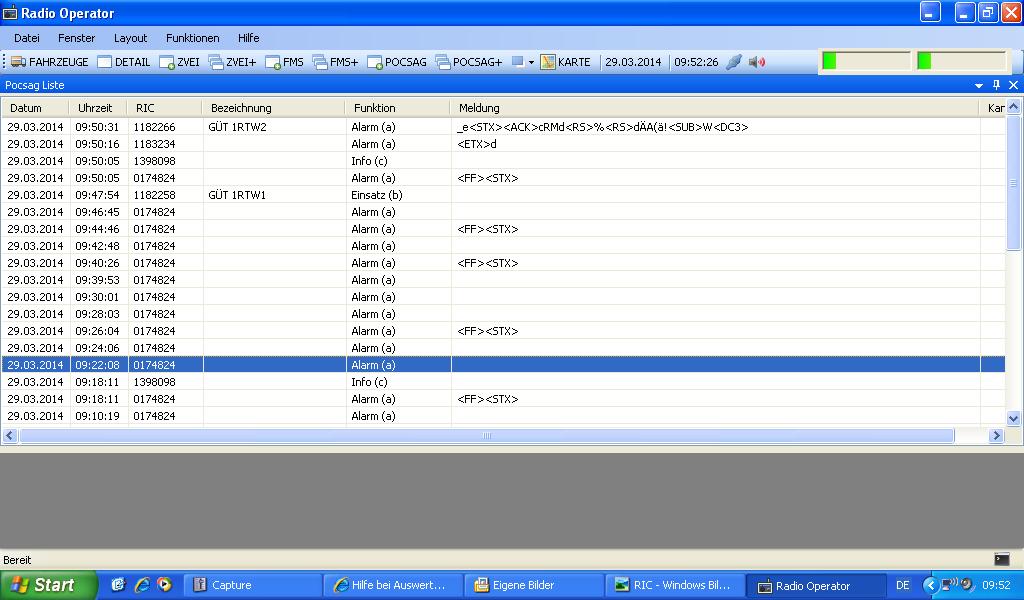Image resolution: width=1024 pixels, height=600 pixels.
Task: Open the DETAIL window from toolbar
Action: (123, 62)
